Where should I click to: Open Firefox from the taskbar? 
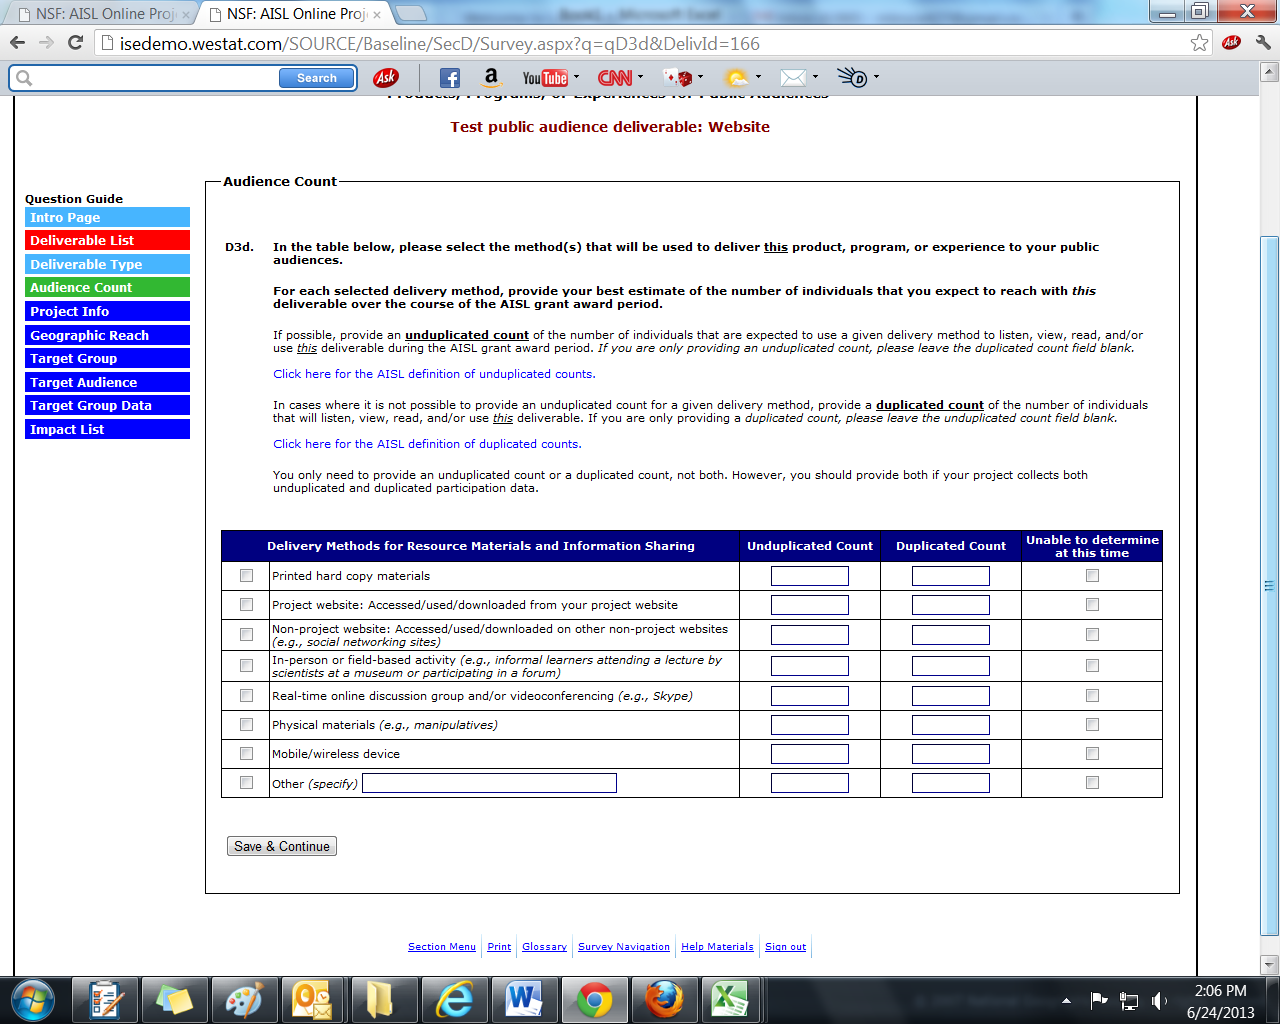[664, 1000]
